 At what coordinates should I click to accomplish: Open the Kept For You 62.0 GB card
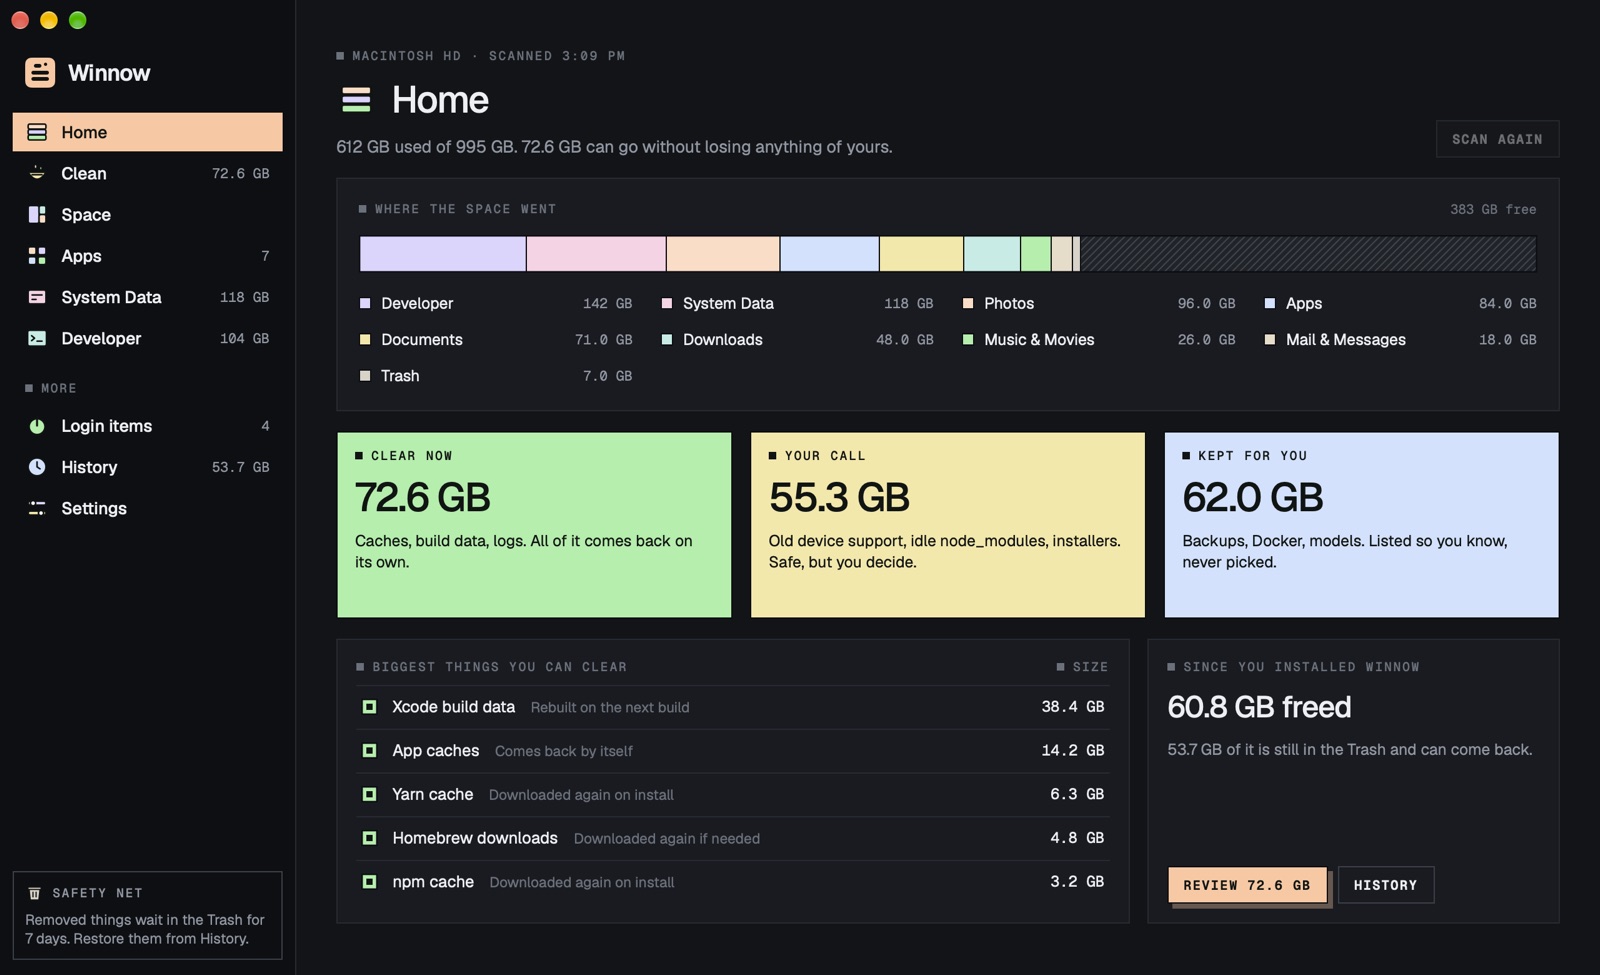tap(1361, 525)
